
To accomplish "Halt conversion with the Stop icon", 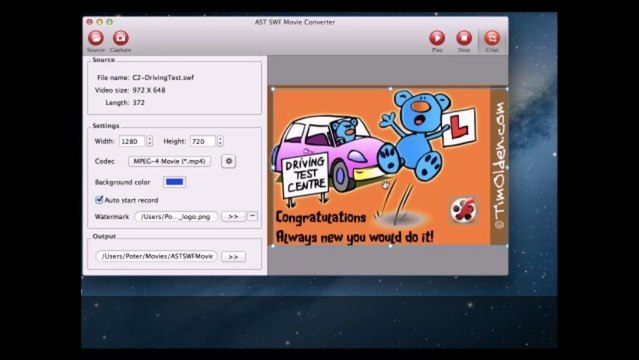I will click(464, 38).
